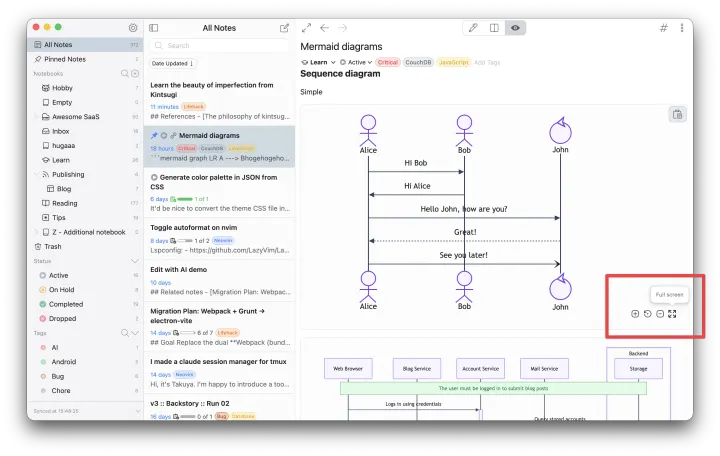Image resolution: width=720 pixels, height=456 pixels.
Task: Open the Inbox notebook
Action: [x=85, y=131]
